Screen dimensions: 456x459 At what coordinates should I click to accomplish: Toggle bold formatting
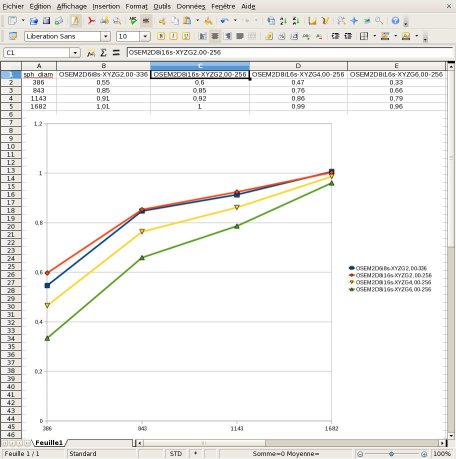[x=161, y=36]
